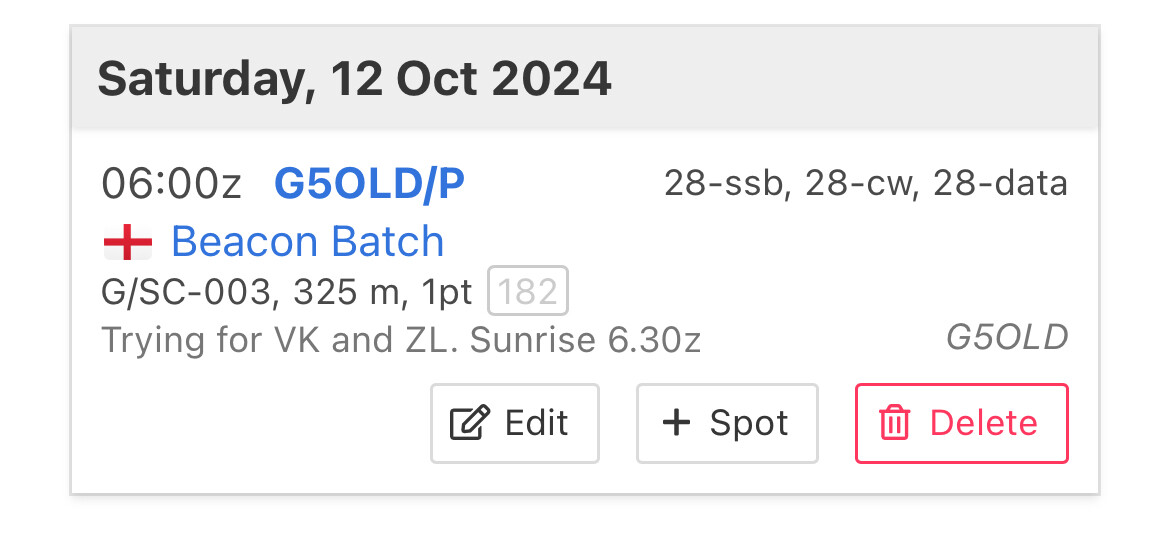Delete the Beacon Batch alert
Viewport: 1170px width, 536px height.
tap(962, 423)
